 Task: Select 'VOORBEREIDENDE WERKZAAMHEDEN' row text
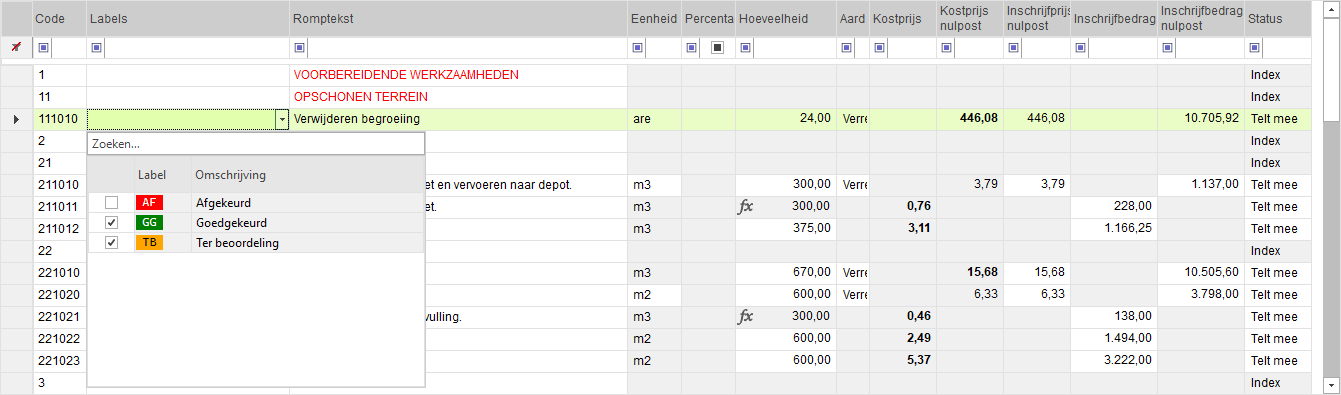[406, 75]
